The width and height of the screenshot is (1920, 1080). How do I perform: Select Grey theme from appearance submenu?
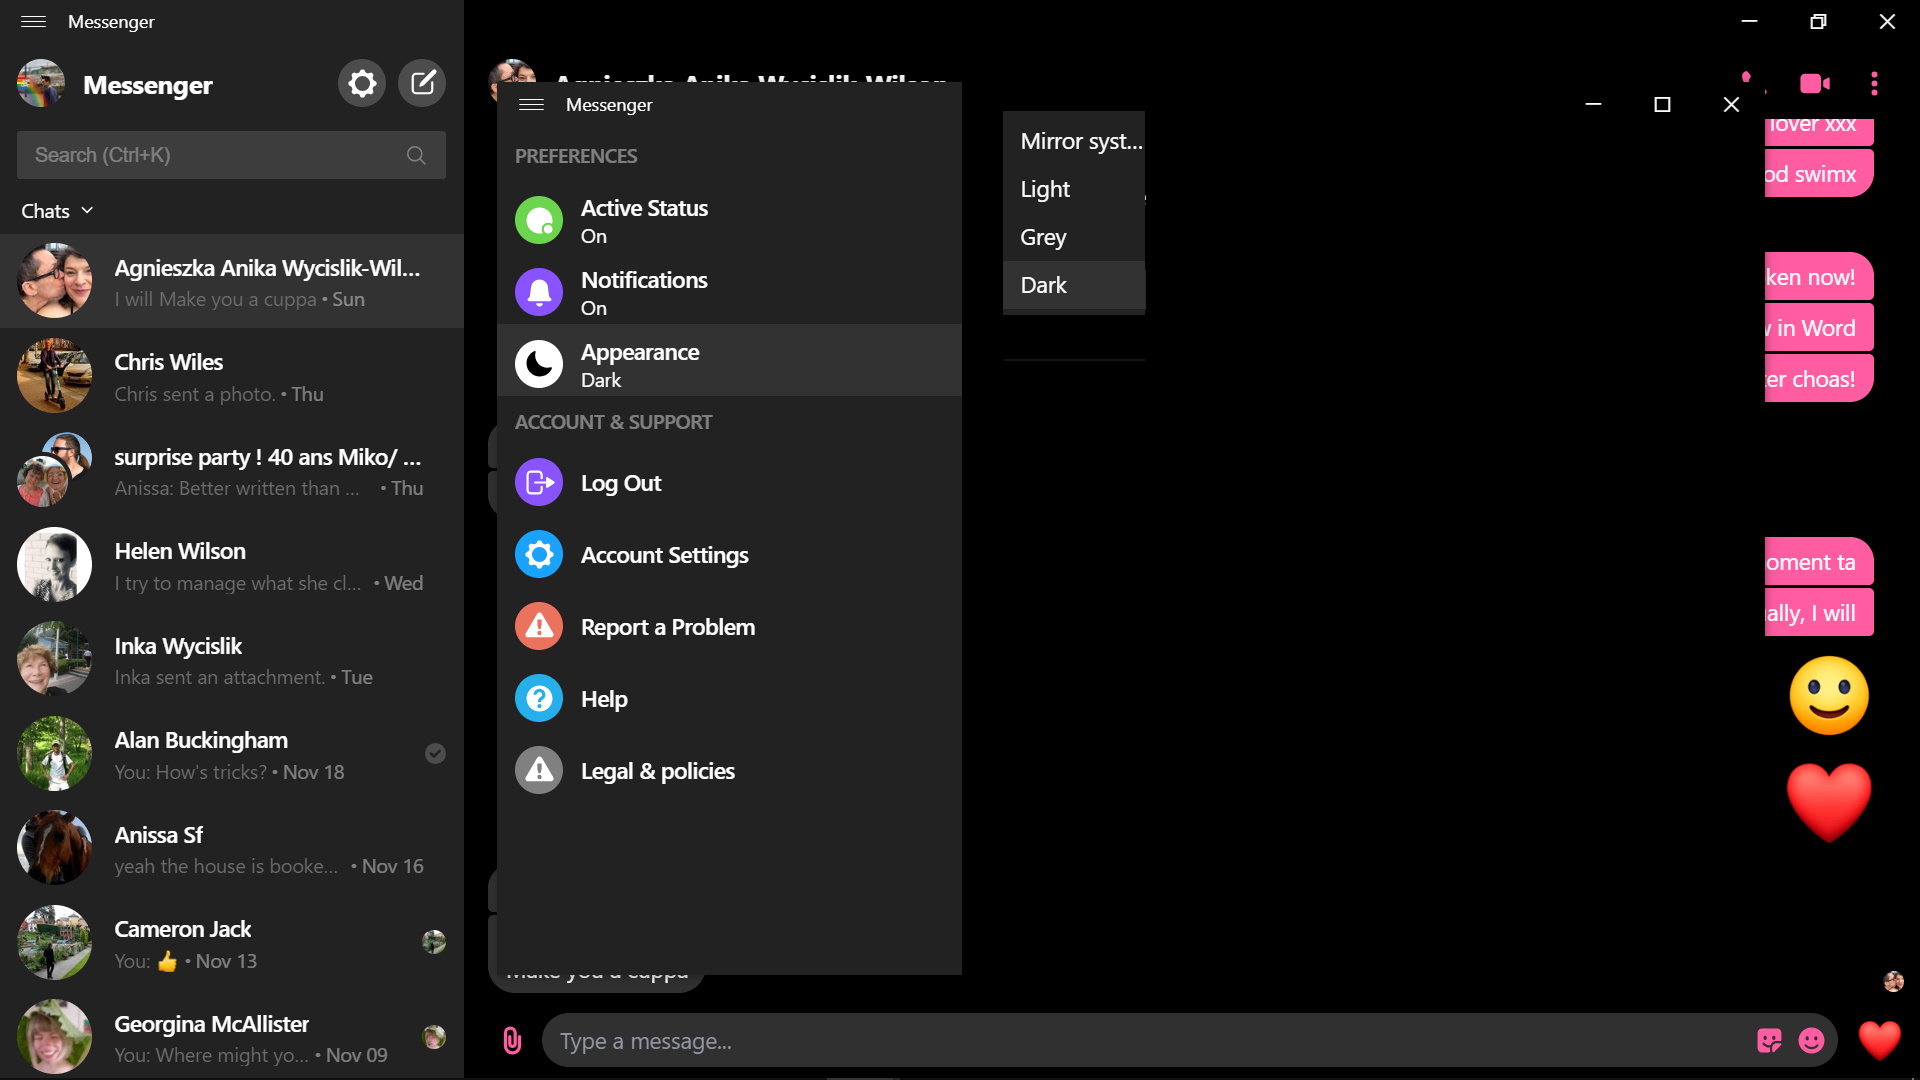click(x=1043, y=236)
